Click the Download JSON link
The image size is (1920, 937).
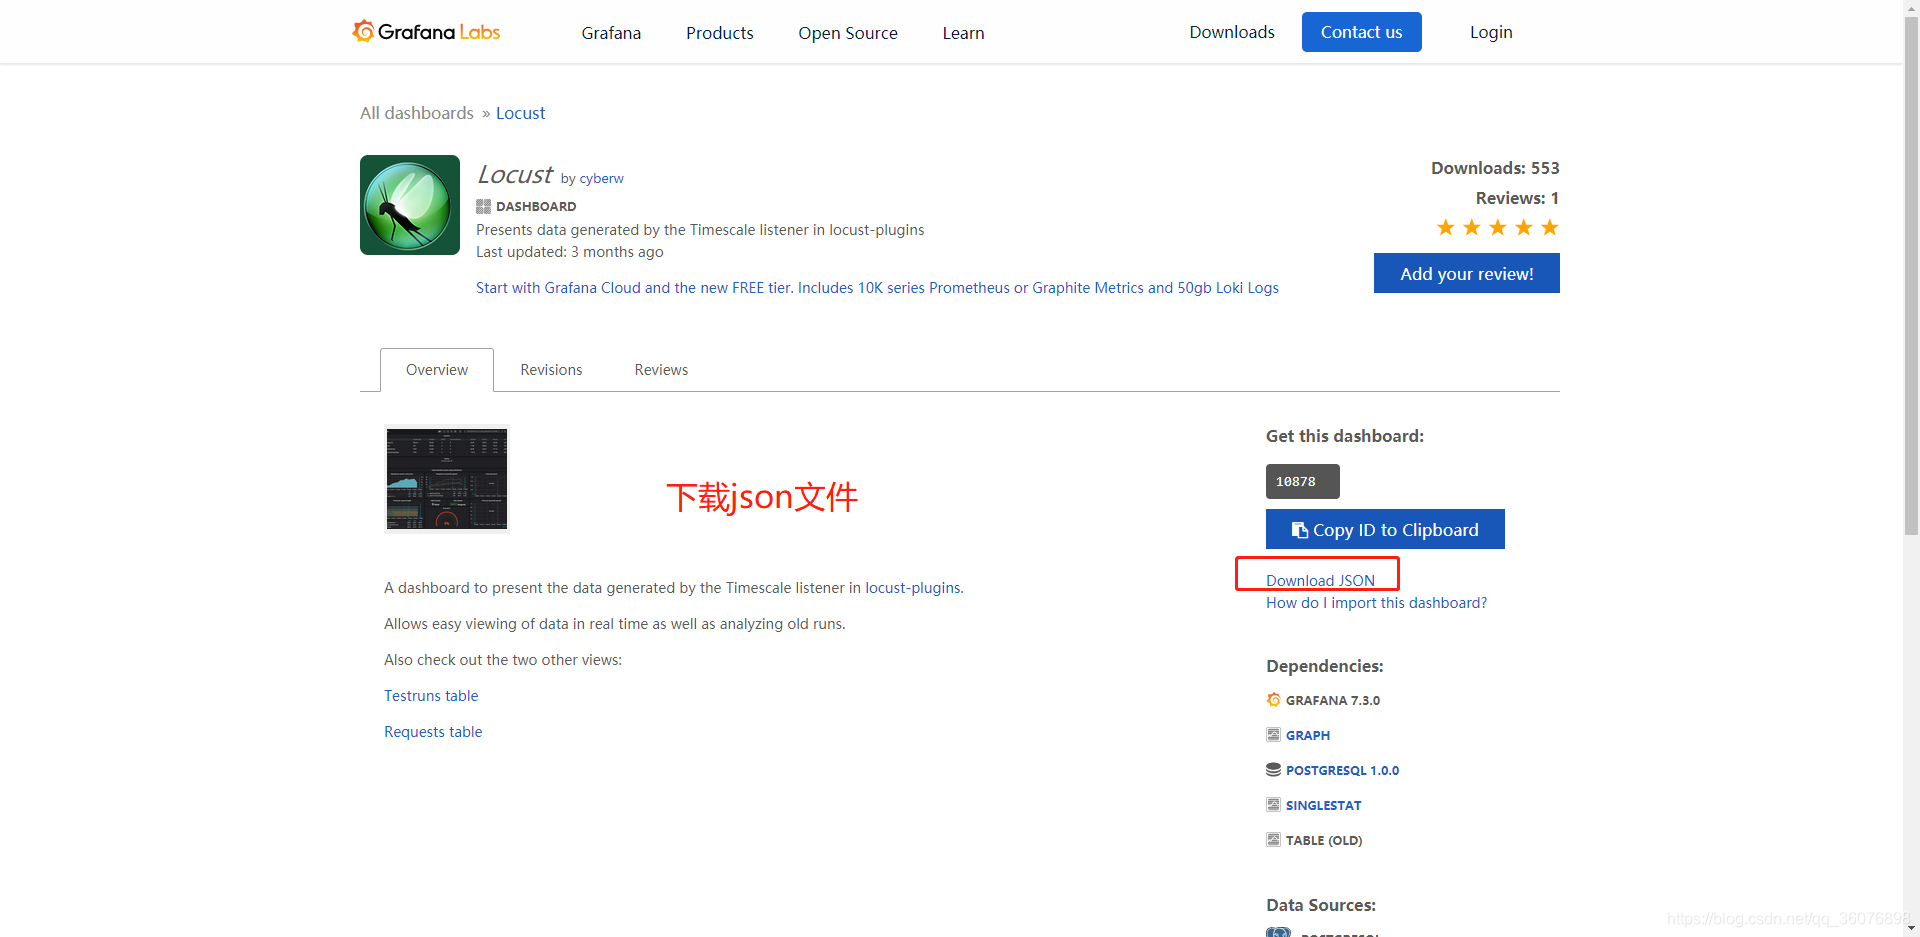coord(1320,581)
